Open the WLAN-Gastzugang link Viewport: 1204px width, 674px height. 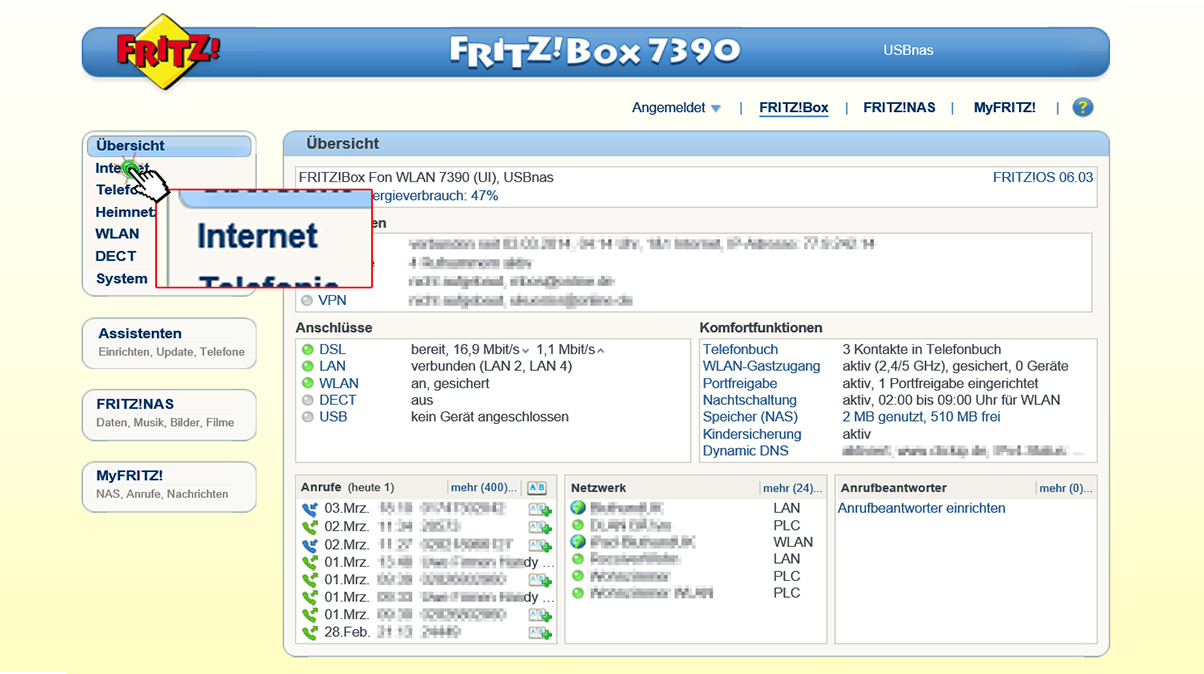[762, 367]
